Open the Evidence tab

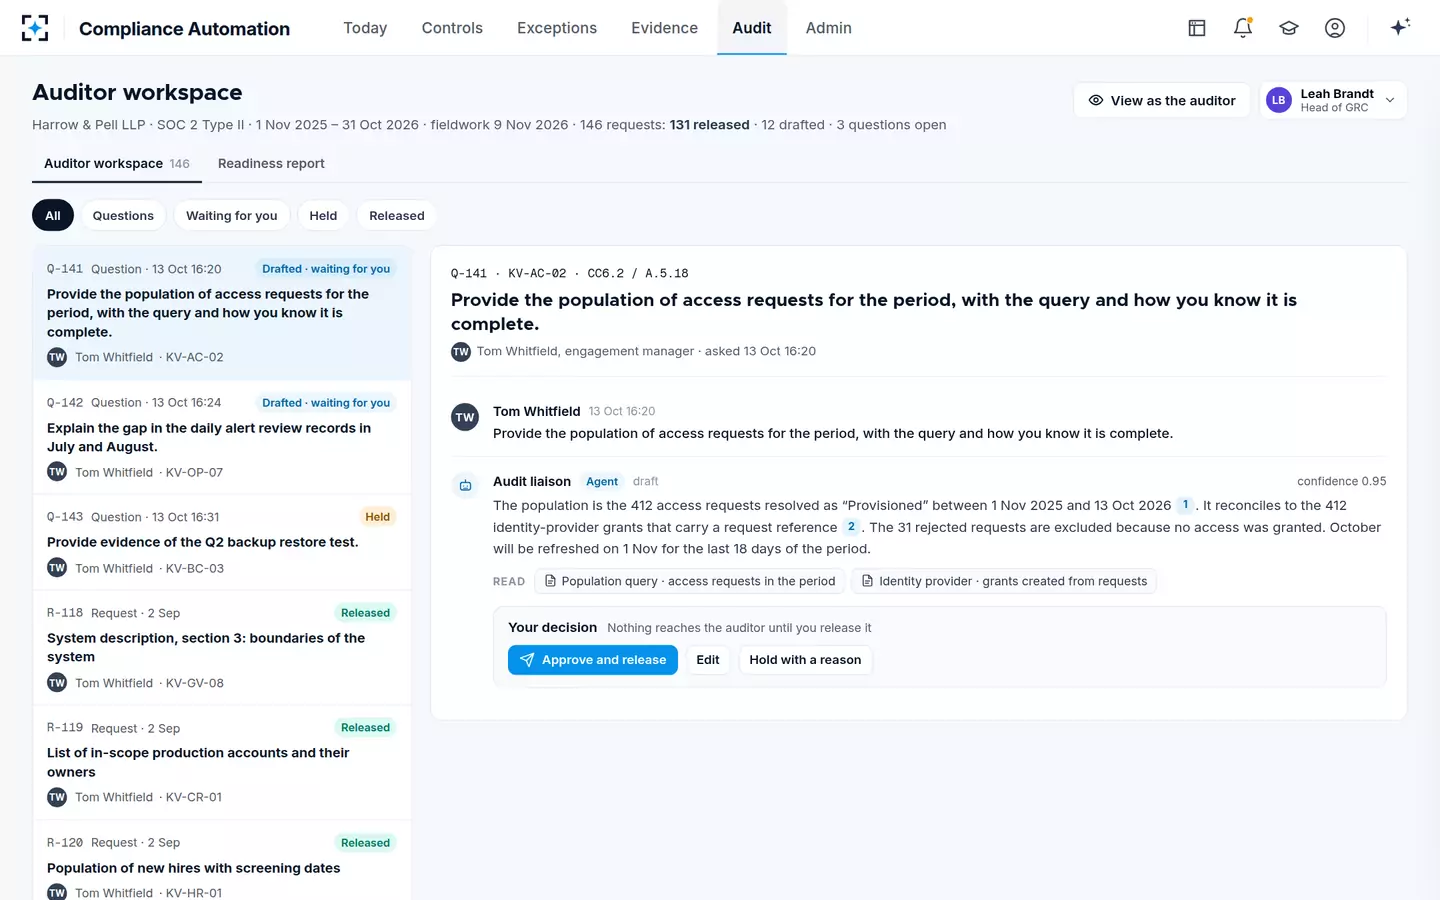665,28
